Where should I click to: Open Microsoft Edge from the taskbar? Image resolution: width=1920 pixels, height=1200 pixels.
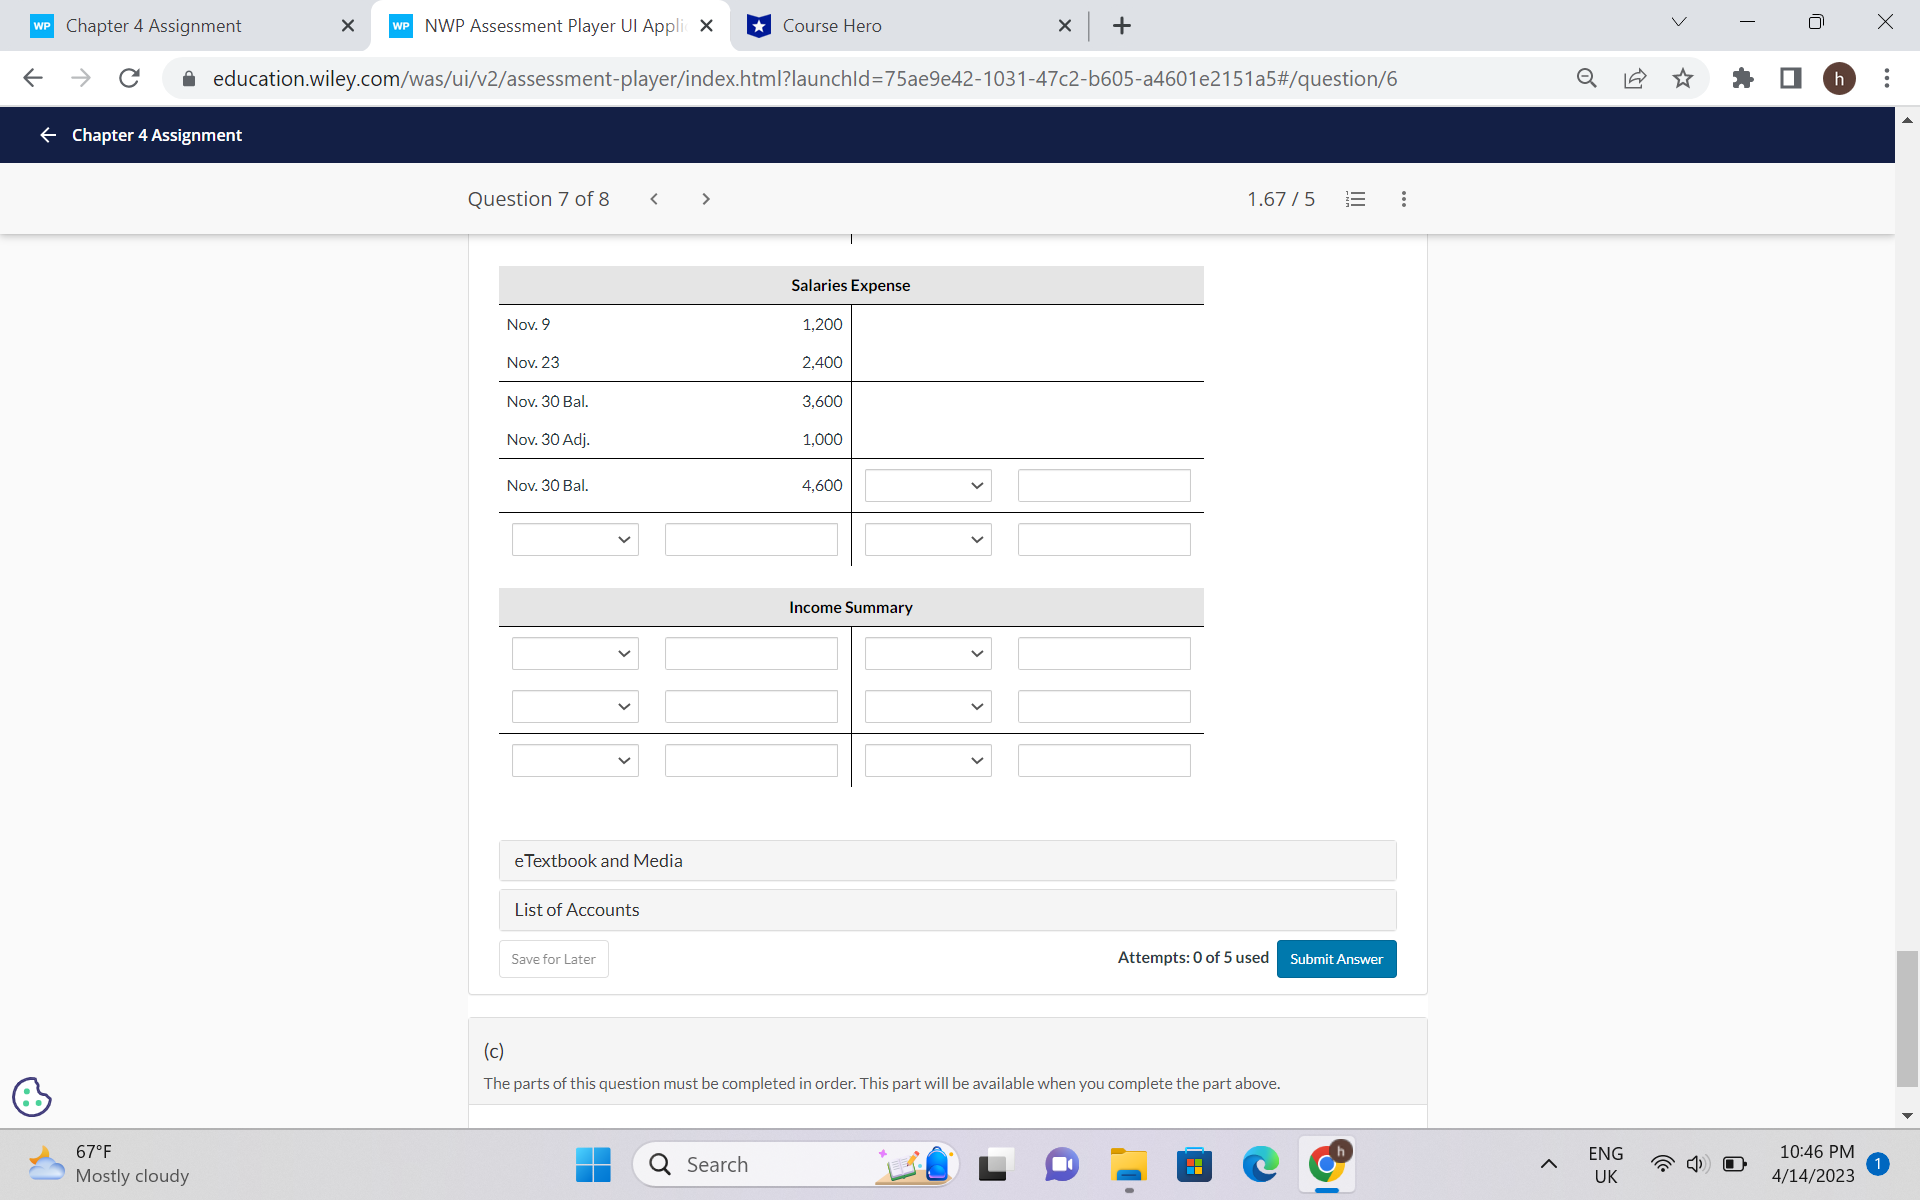click(x=1260, y=1164)
